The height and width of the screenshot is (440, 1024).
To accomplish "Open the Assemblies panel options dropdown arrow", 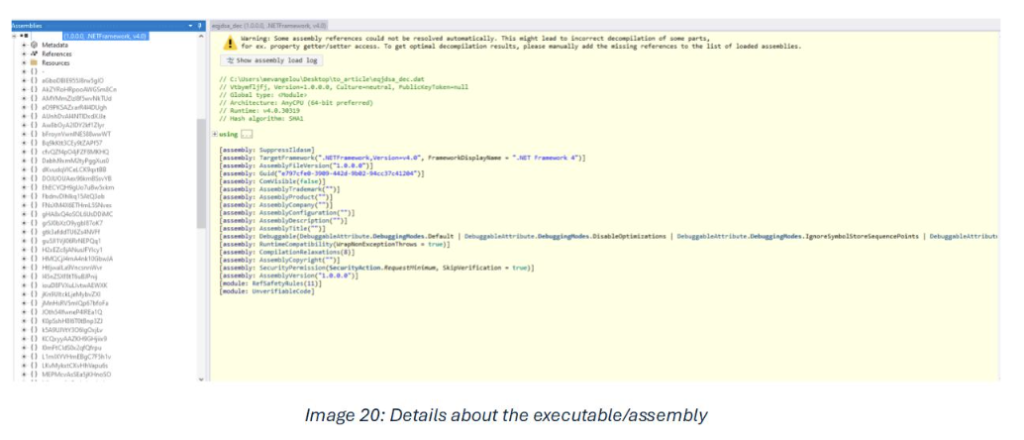I will pos(191,25).
